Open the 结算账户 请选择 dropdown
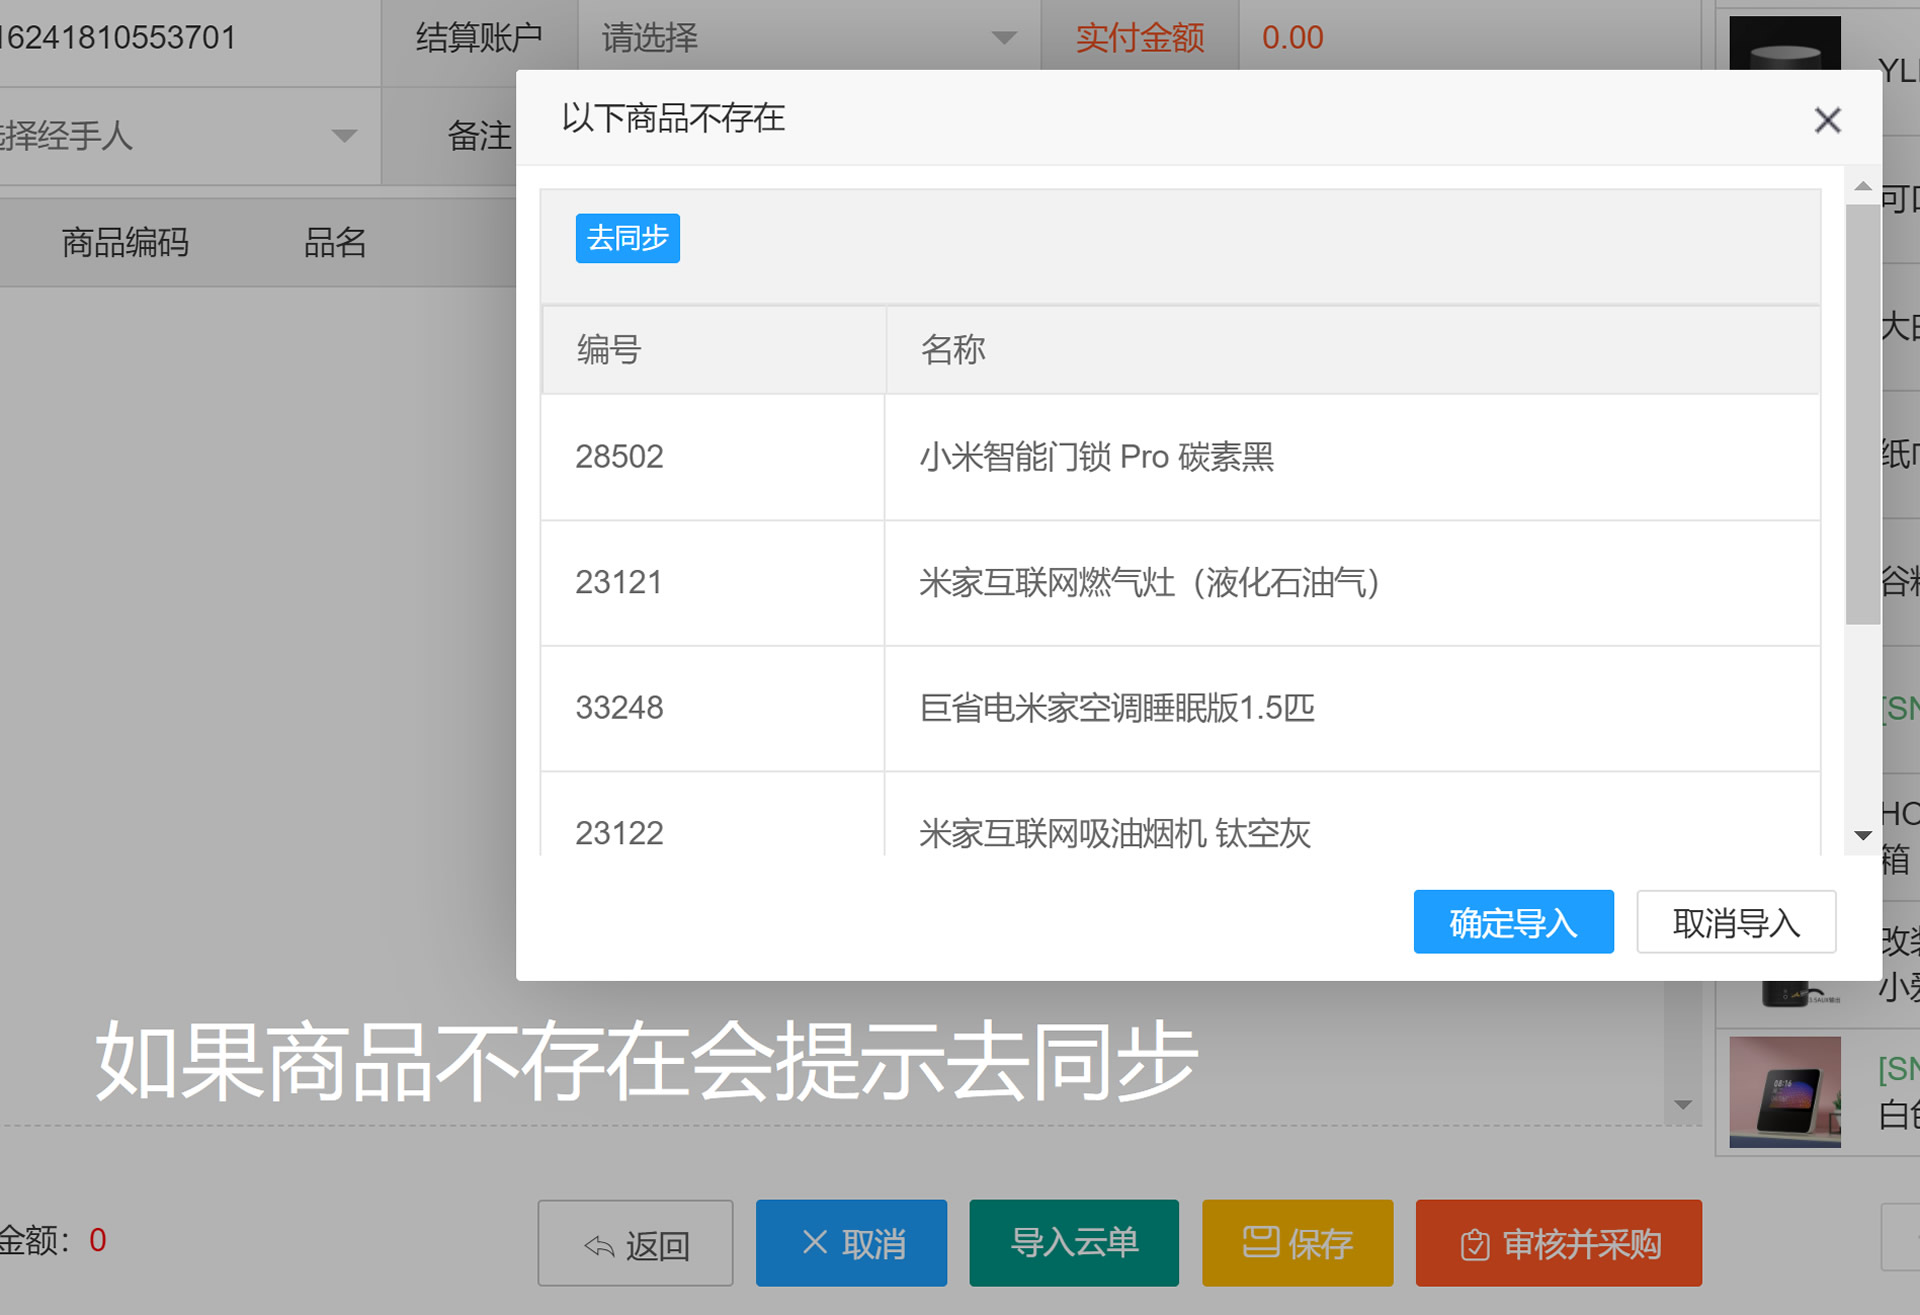The height and width of the screenshot is (1315, 1920). tap(809, 38)
